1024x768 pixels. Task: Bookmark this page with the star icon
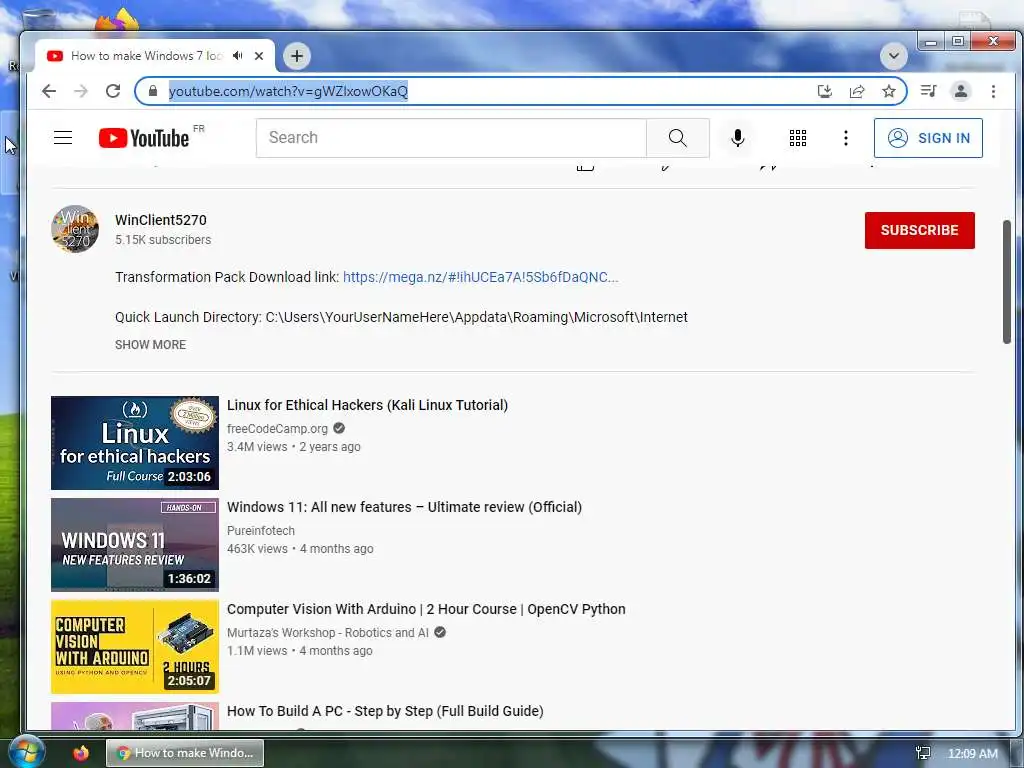point(889,91)
